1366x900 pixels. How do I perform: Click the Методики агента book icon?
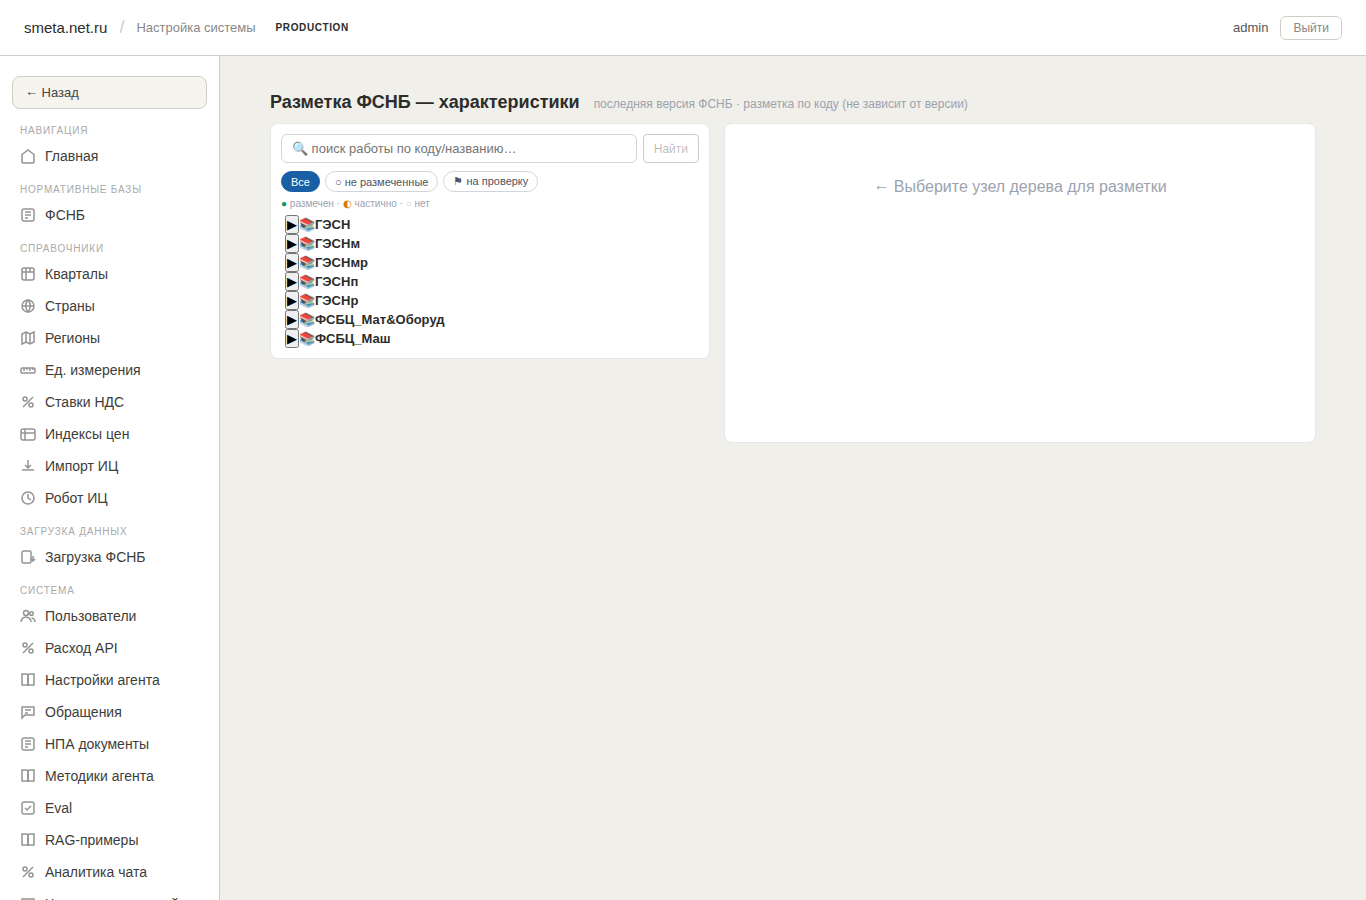pos(28,776)
